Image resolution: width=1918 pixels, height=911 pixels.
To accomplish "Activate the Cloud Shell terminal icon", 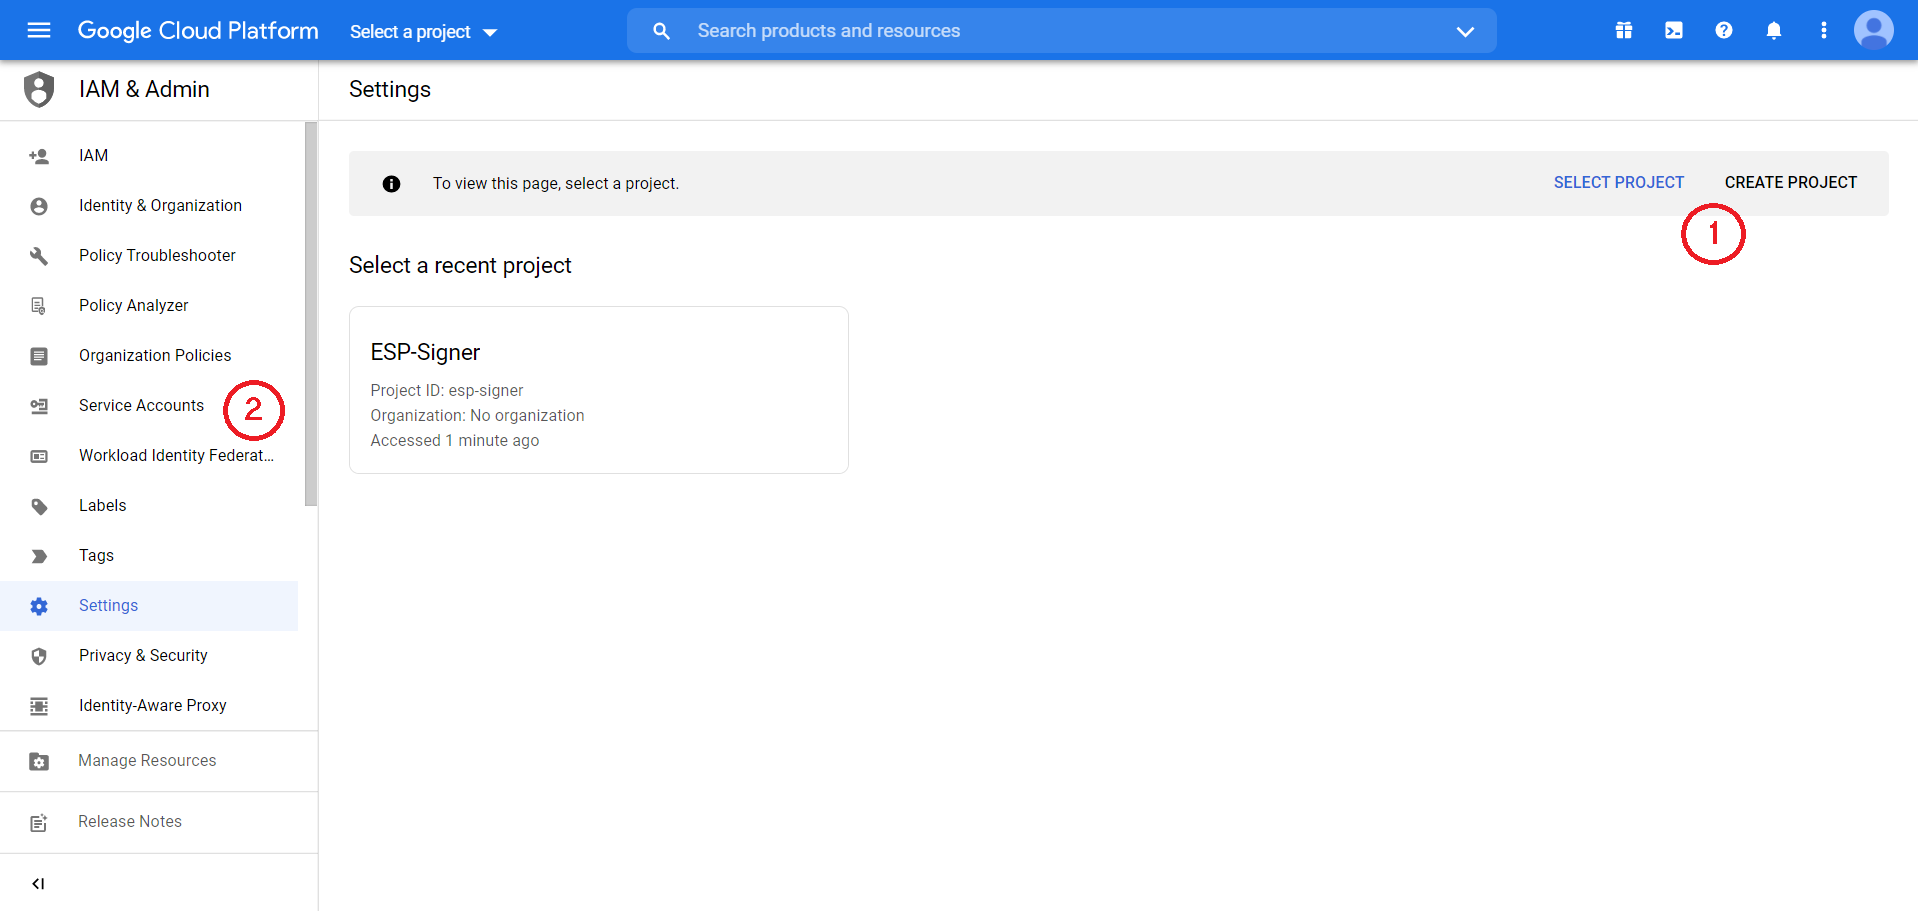I will (1674, 30).
